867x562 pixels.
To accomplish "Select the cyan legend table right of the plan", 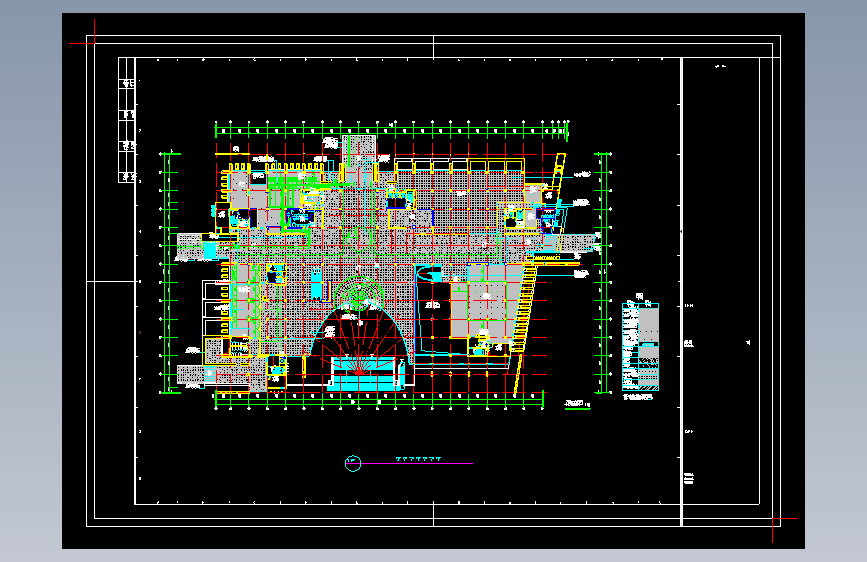I will [x=640, y=347].
